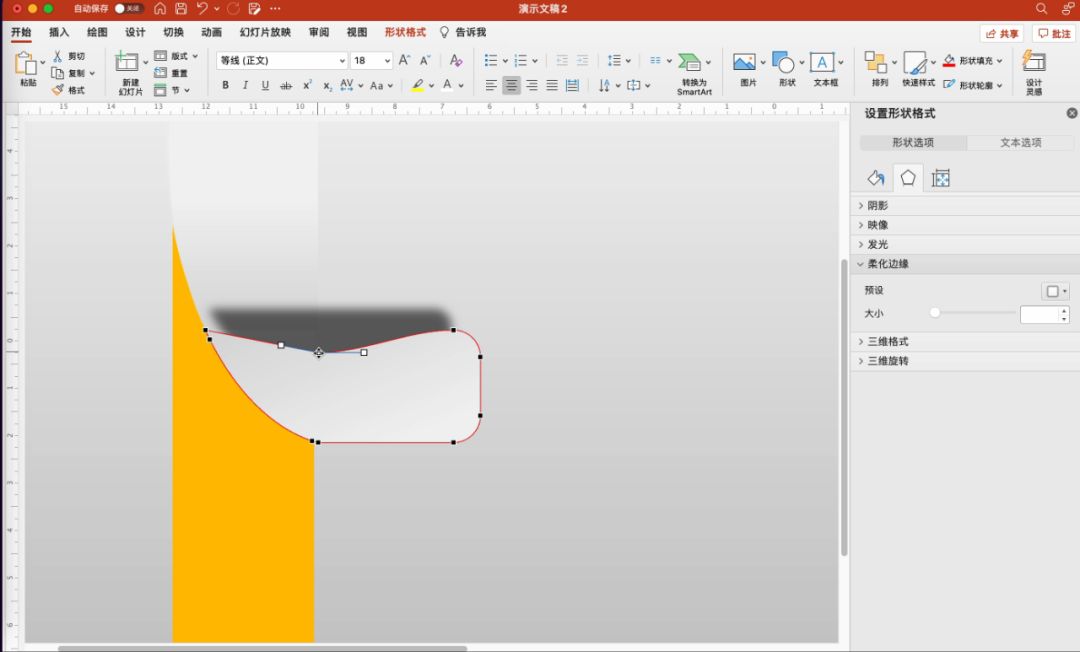The image size is (1080, 652).
Task: Open the Draw ribbon tab
Action: click(x=97, y=32)
